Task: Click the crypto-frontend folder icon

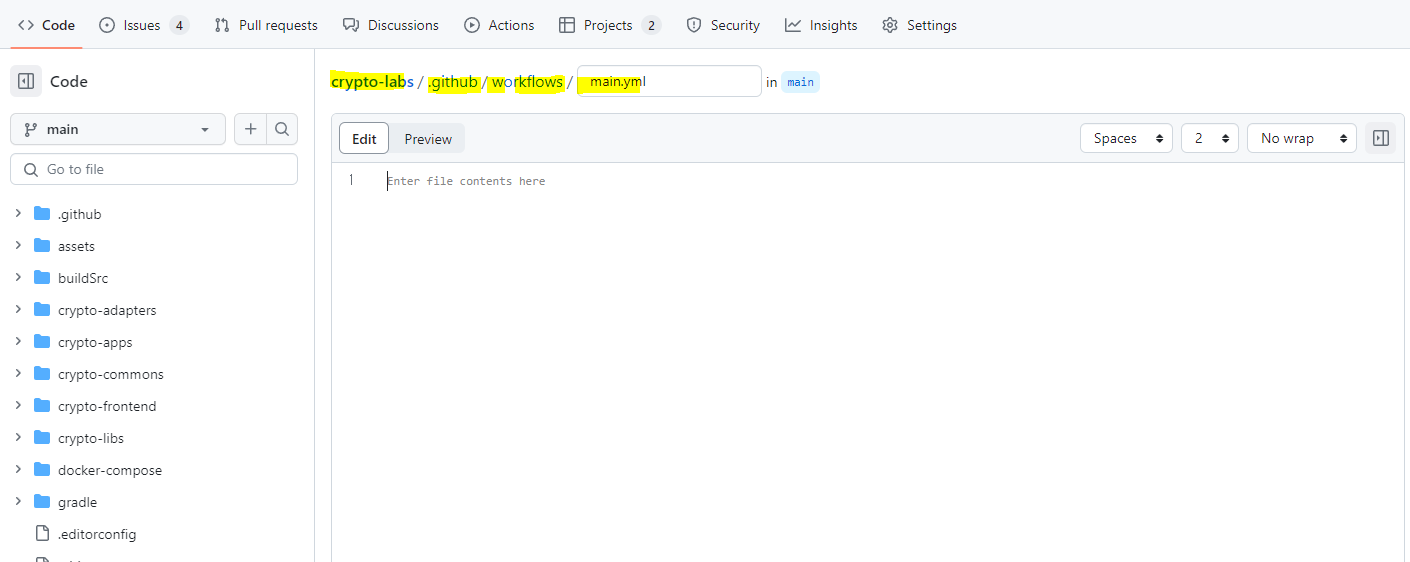Action: pos(42,405)
